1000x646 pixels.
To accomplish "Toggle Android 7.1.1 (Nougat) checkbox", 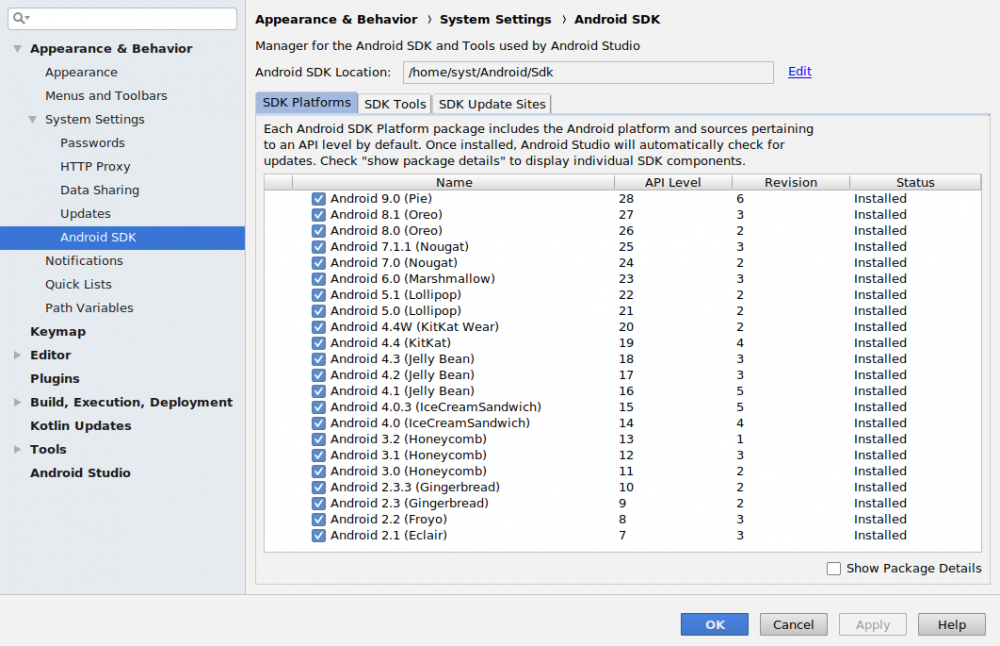I will click(x=319, y=247).
